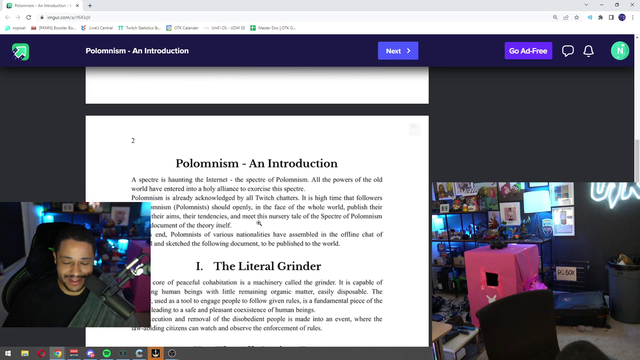The width and height of the screenshot is (640, 360).
Task: Open the LiveU Central bookmark
Action: [x=97, y=28]
